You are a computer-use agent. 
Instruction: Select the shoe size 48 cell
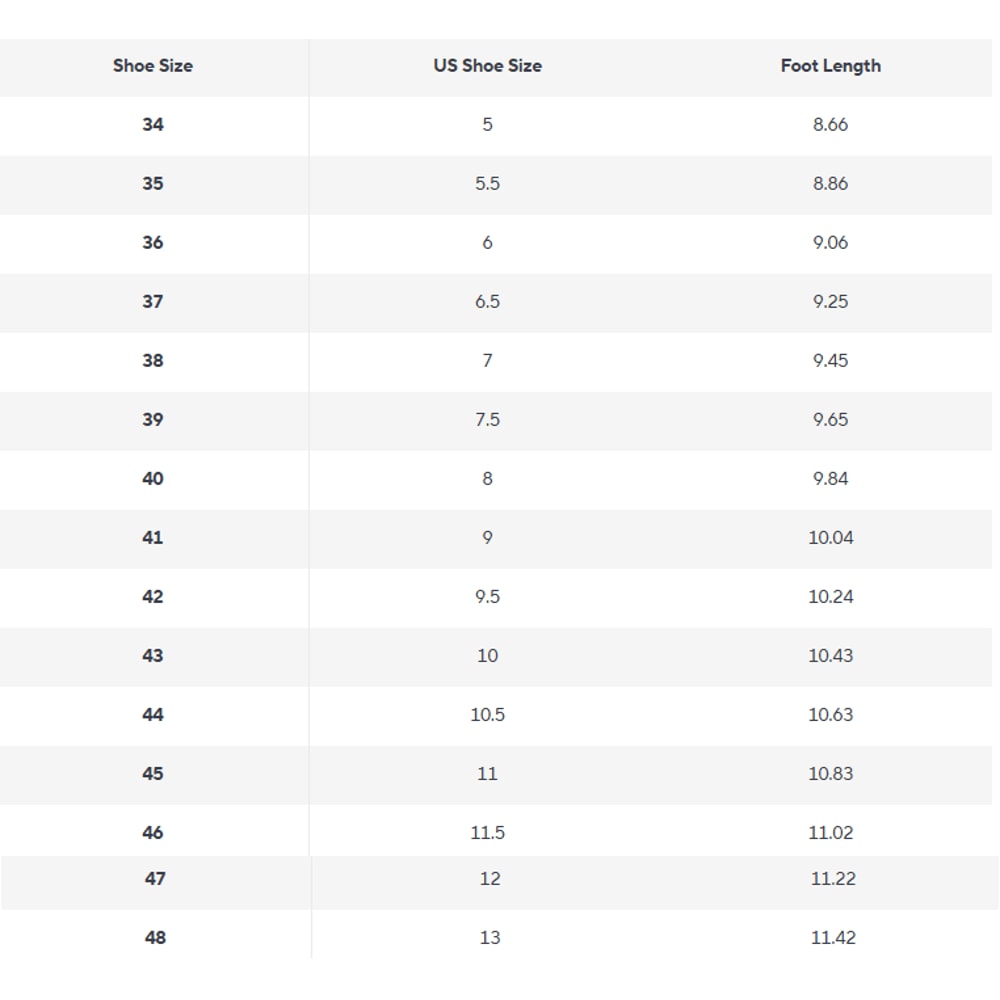coord(155,937)
